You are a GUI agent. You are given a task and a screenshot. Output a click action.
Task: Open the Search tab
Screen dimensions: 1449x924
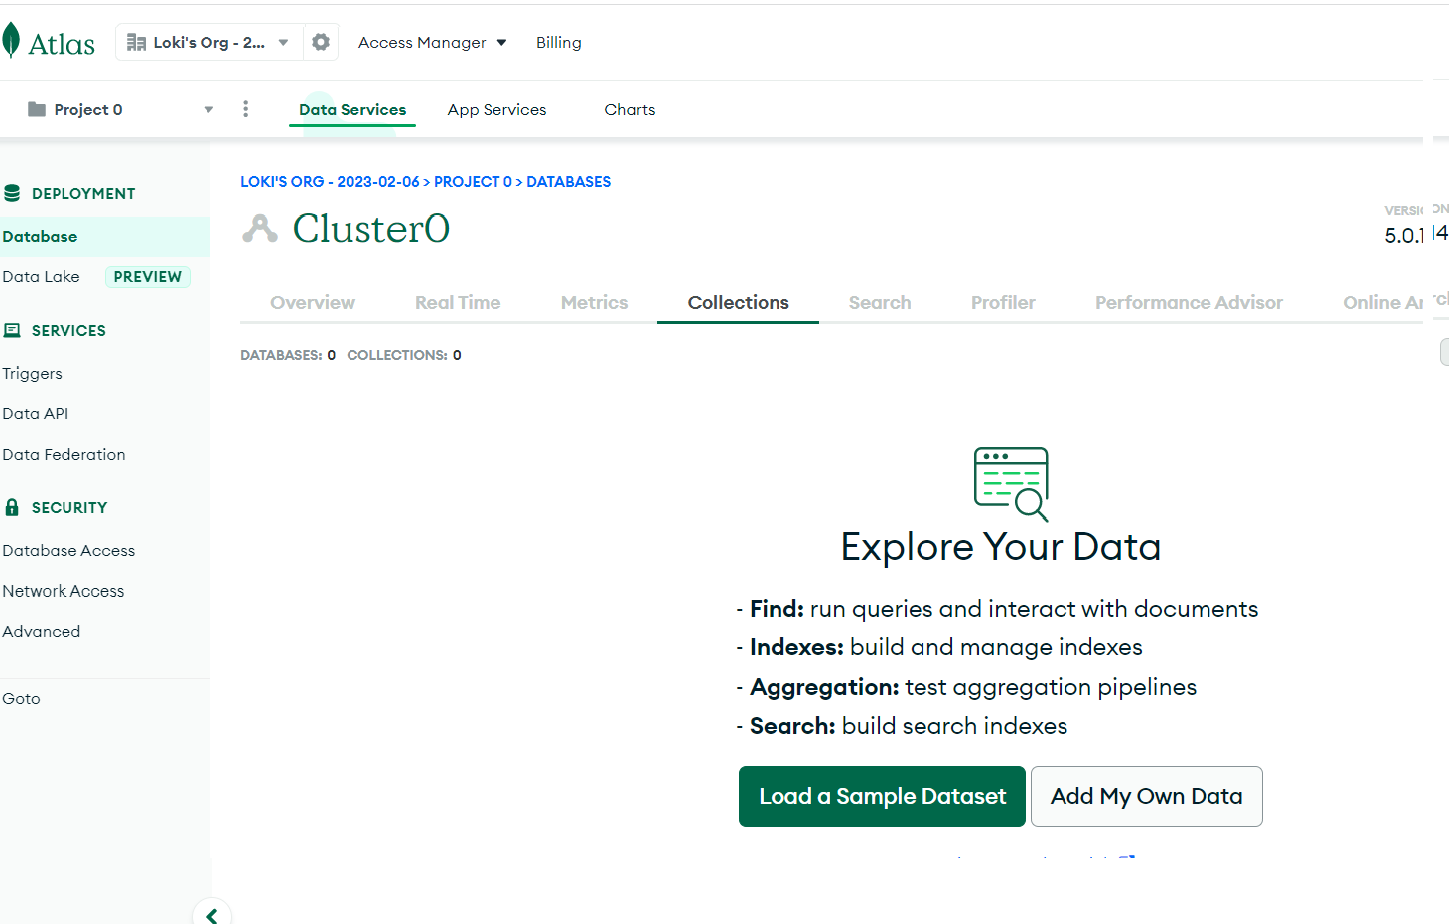(x=880, y=302)
